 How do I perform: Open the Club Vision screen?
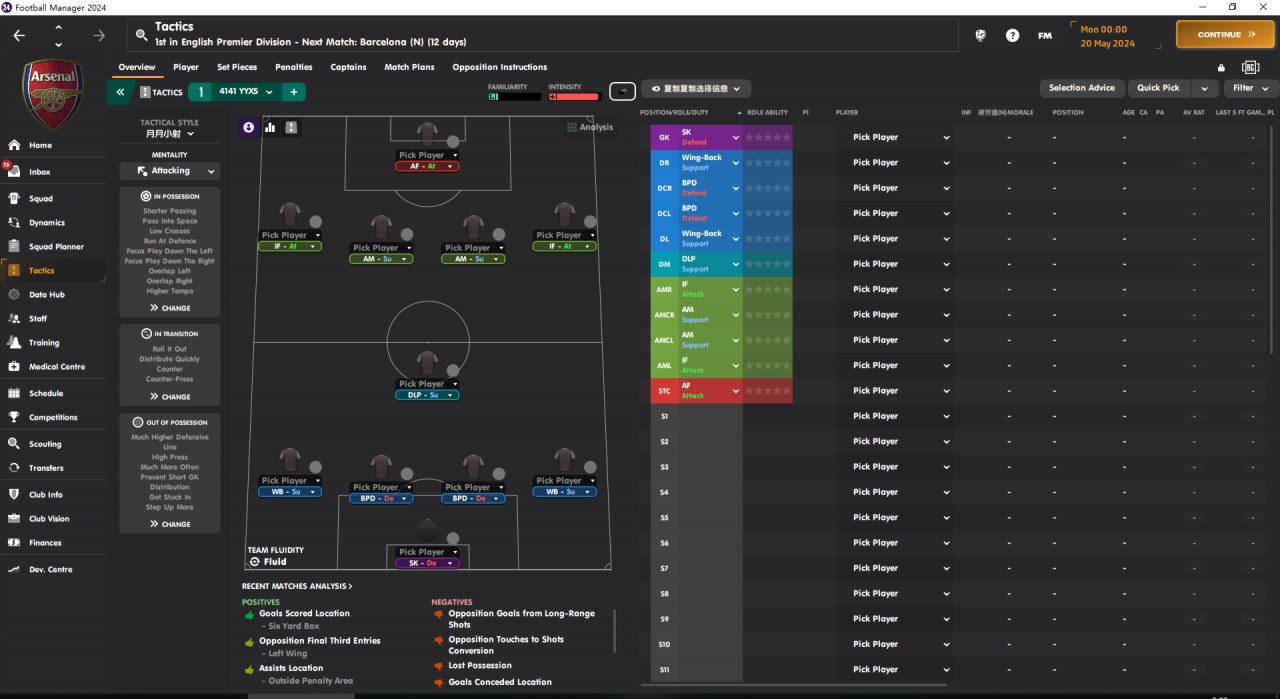coord(49,518)
